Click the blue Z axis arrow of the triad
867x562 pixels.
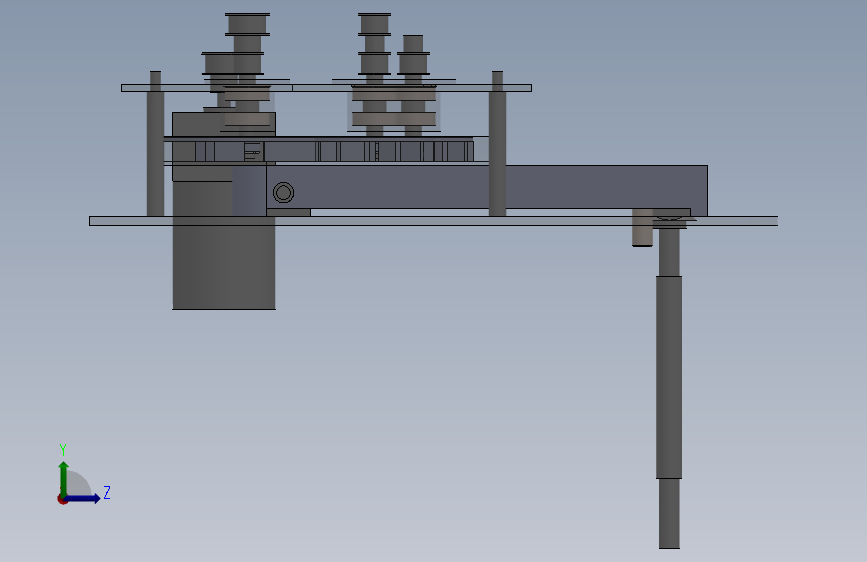83,498
